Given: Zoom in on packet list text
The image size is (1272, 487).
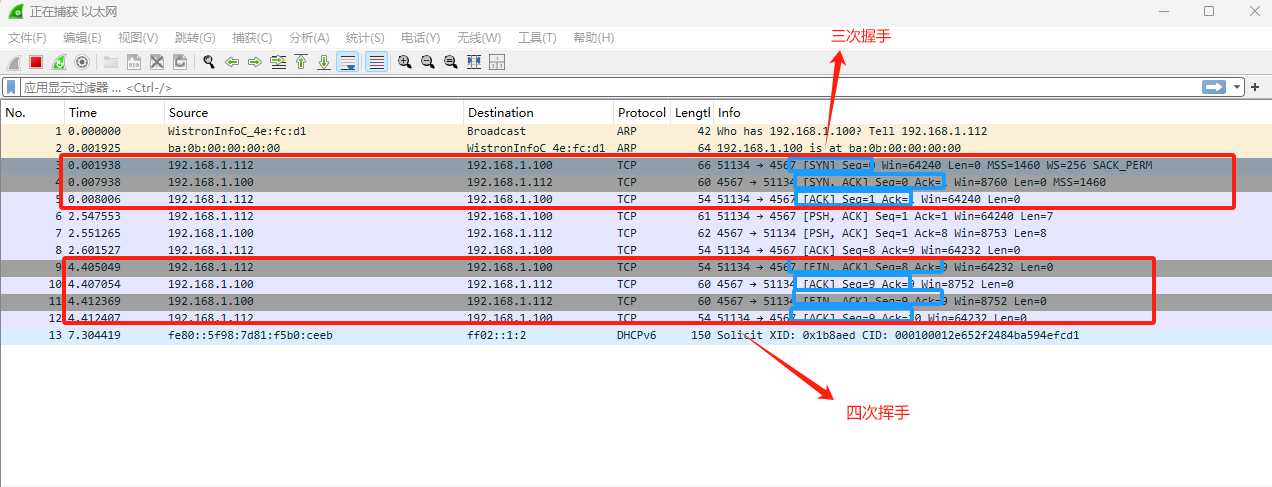Looking at the screenshot, I should (x=405, y=62).
